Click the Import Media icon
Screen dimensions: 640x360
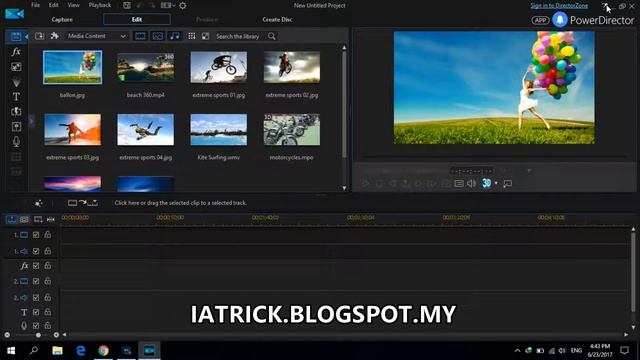click(x=39, y=36)
